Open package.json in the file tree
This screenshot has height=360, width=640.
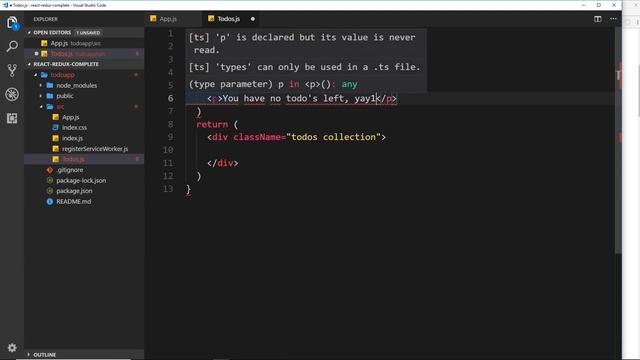(x=84, y=191)
